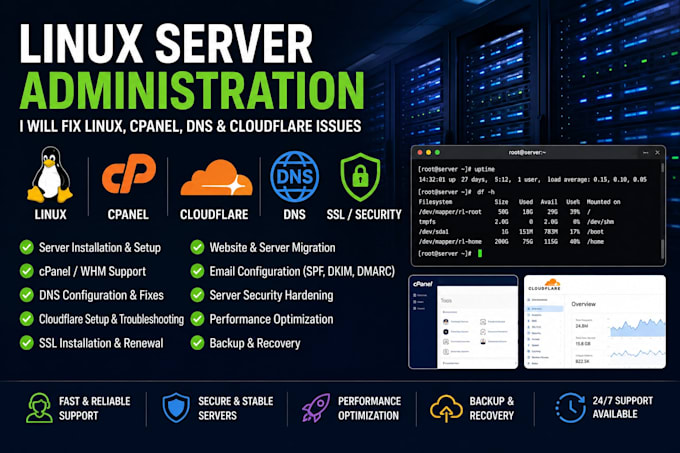The width and height of the screenshot is (680, 453).
Task: Click the cloud upload Backup & Recovery icon
Action: point(446,408)
